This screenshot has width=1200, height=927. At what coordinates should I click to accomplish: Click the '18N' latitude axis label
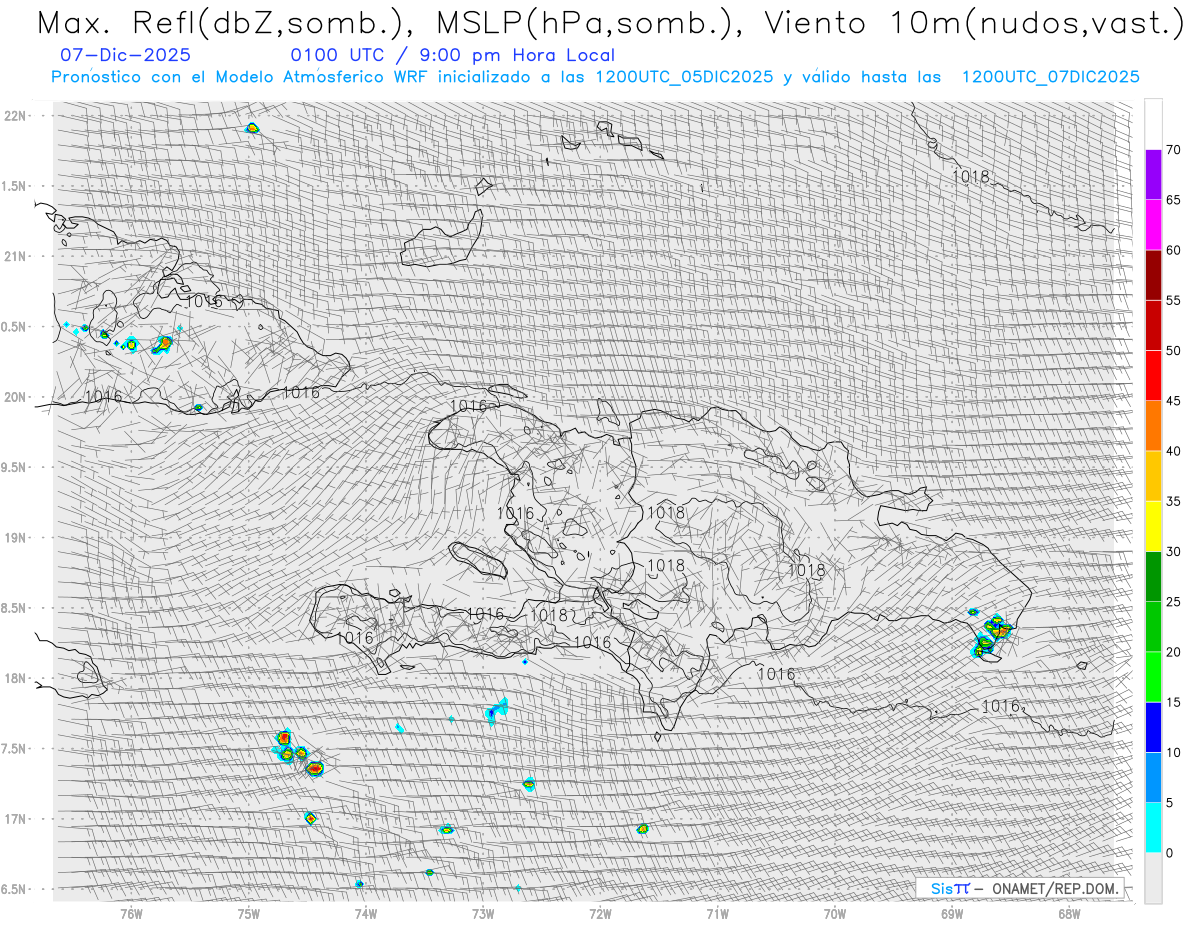click(15, 678)
